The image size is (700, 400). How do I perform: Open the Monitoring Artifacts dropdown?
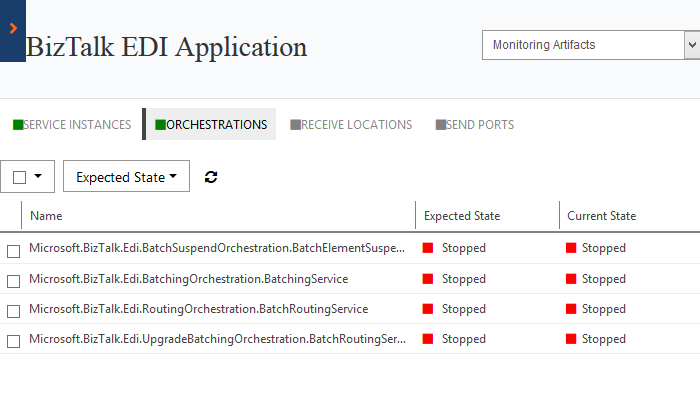pyautogui.click(x=589, y=45)
